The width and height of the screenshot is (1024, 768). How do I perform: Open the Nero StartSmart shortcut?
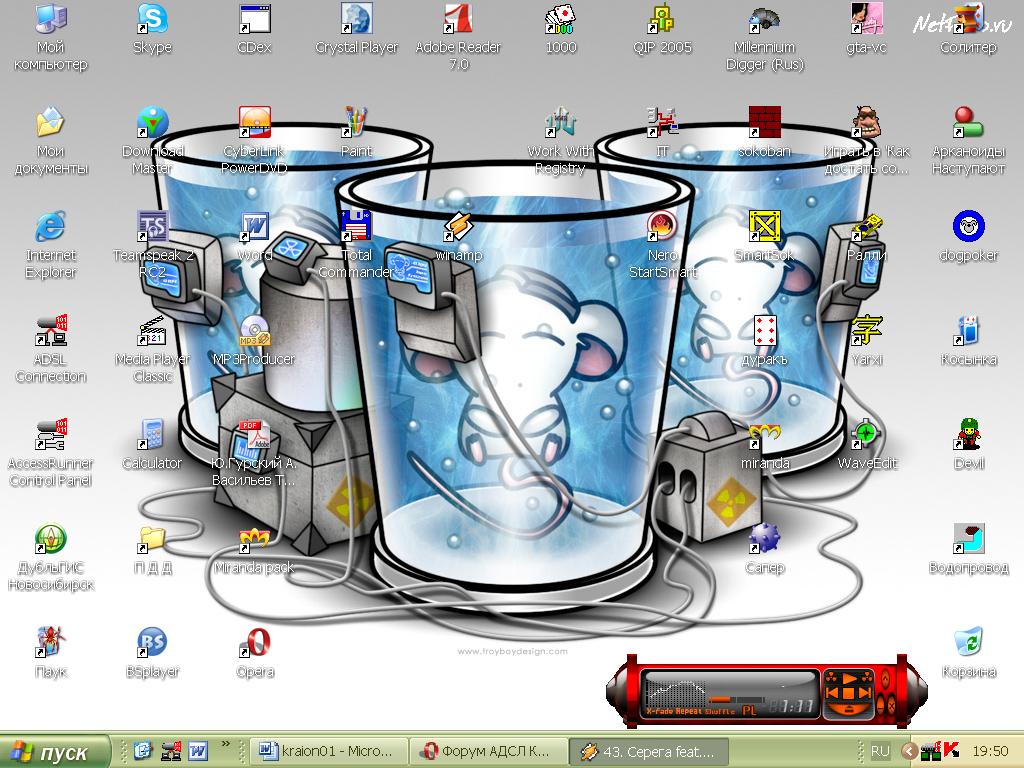click(x=661, y=228)
